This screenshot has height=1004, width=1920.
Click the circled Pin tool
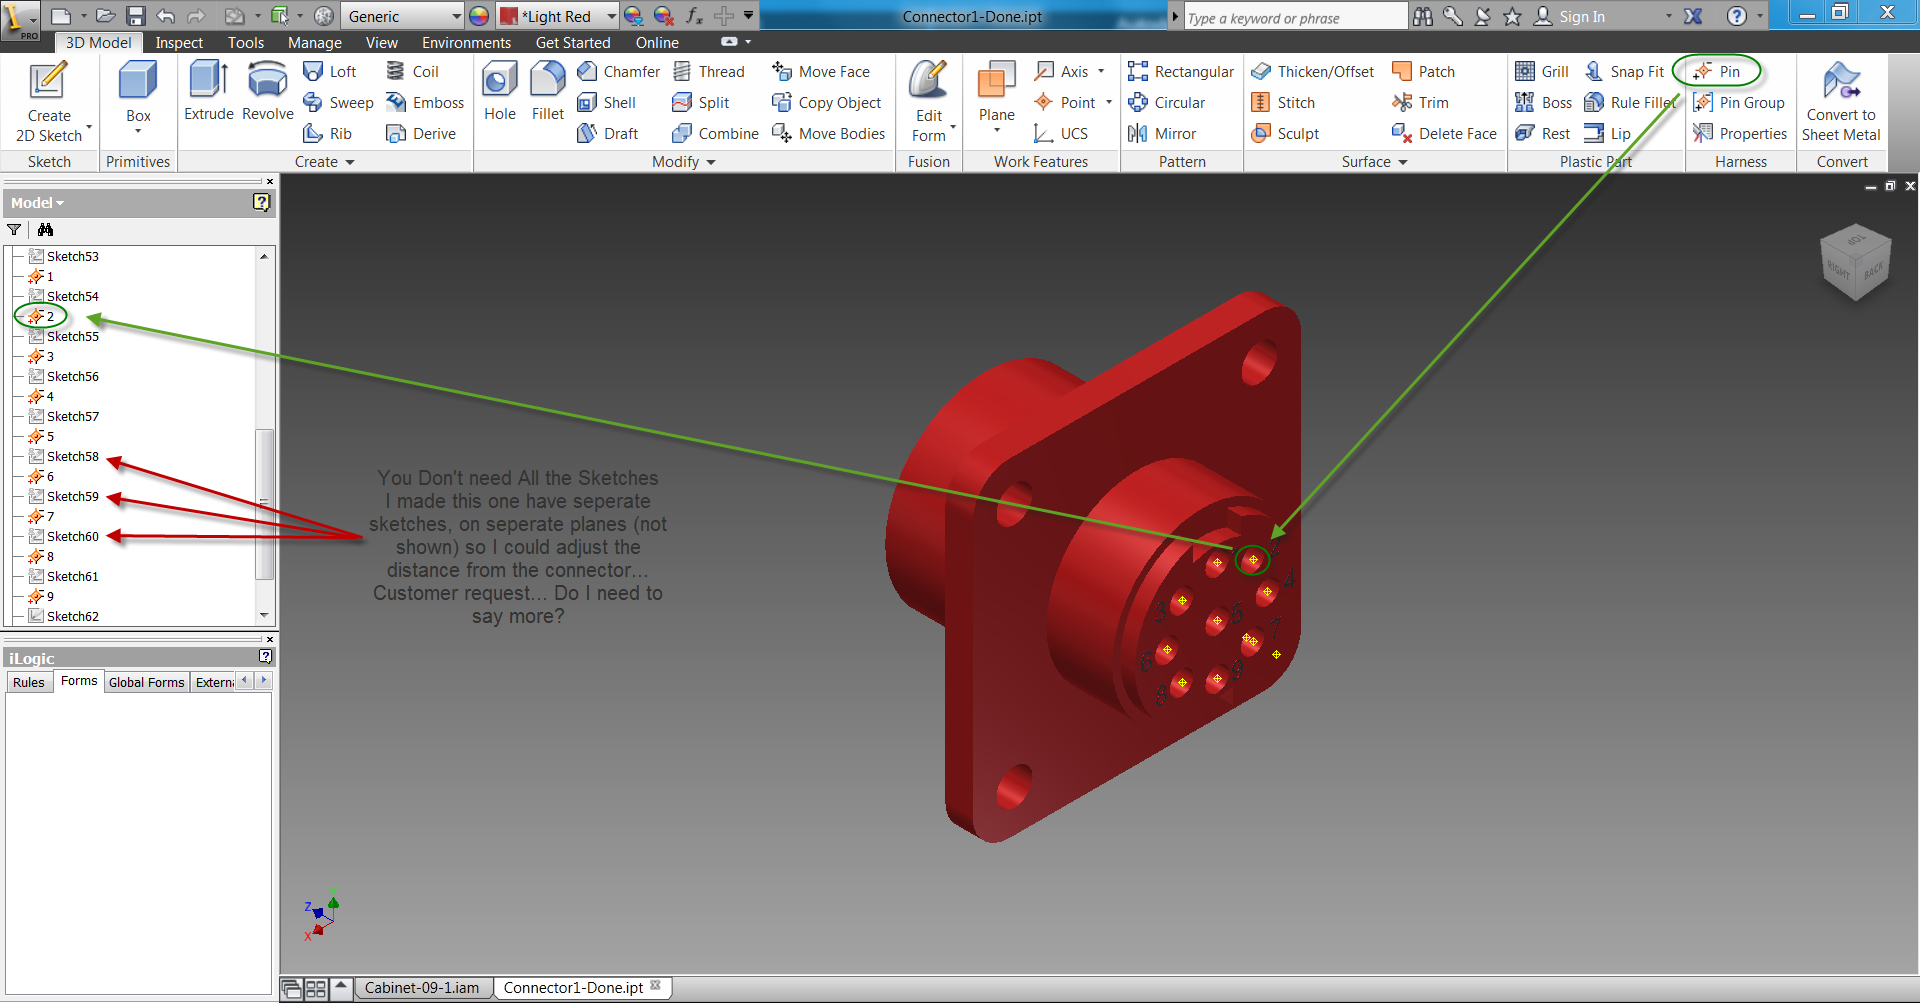click(1718, 71)
